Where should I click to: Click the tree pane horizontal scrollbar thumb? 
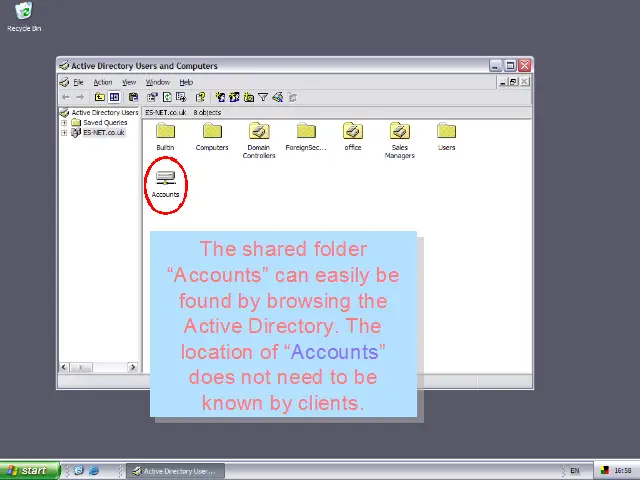(x=81, y=367)
